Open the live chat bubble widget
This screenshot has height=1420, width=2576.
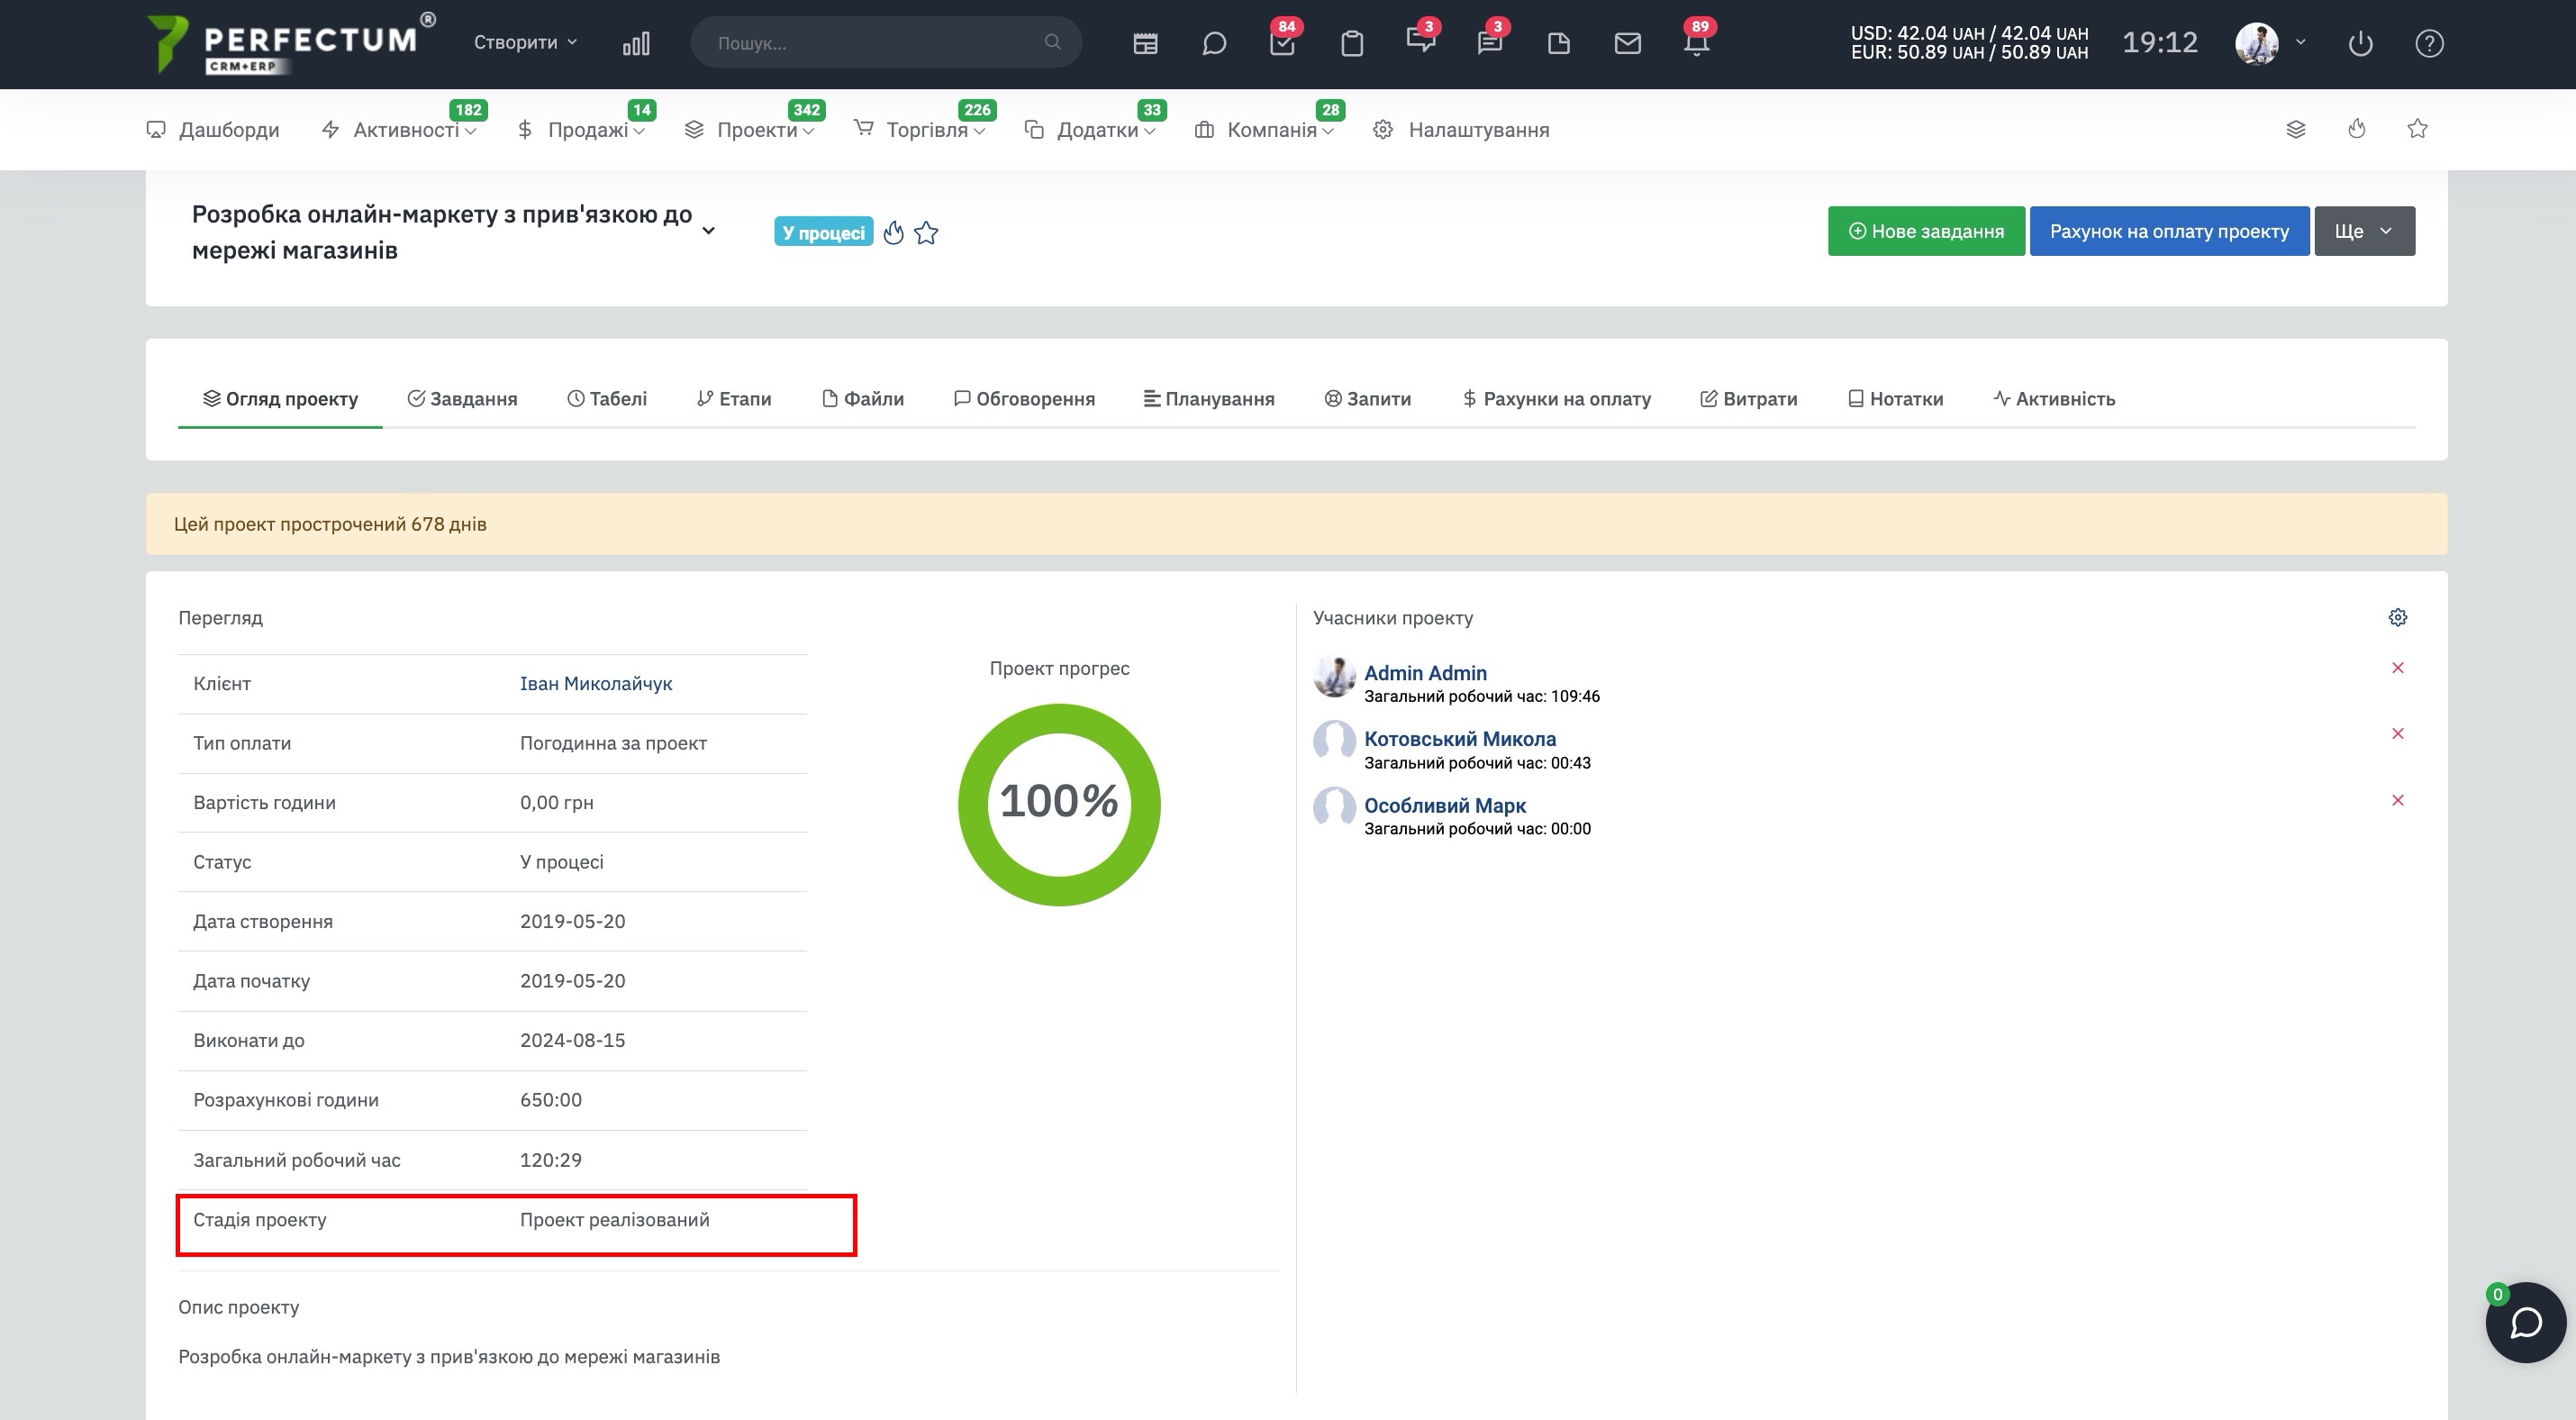pyautogui.click(x=2526, y=1322)
